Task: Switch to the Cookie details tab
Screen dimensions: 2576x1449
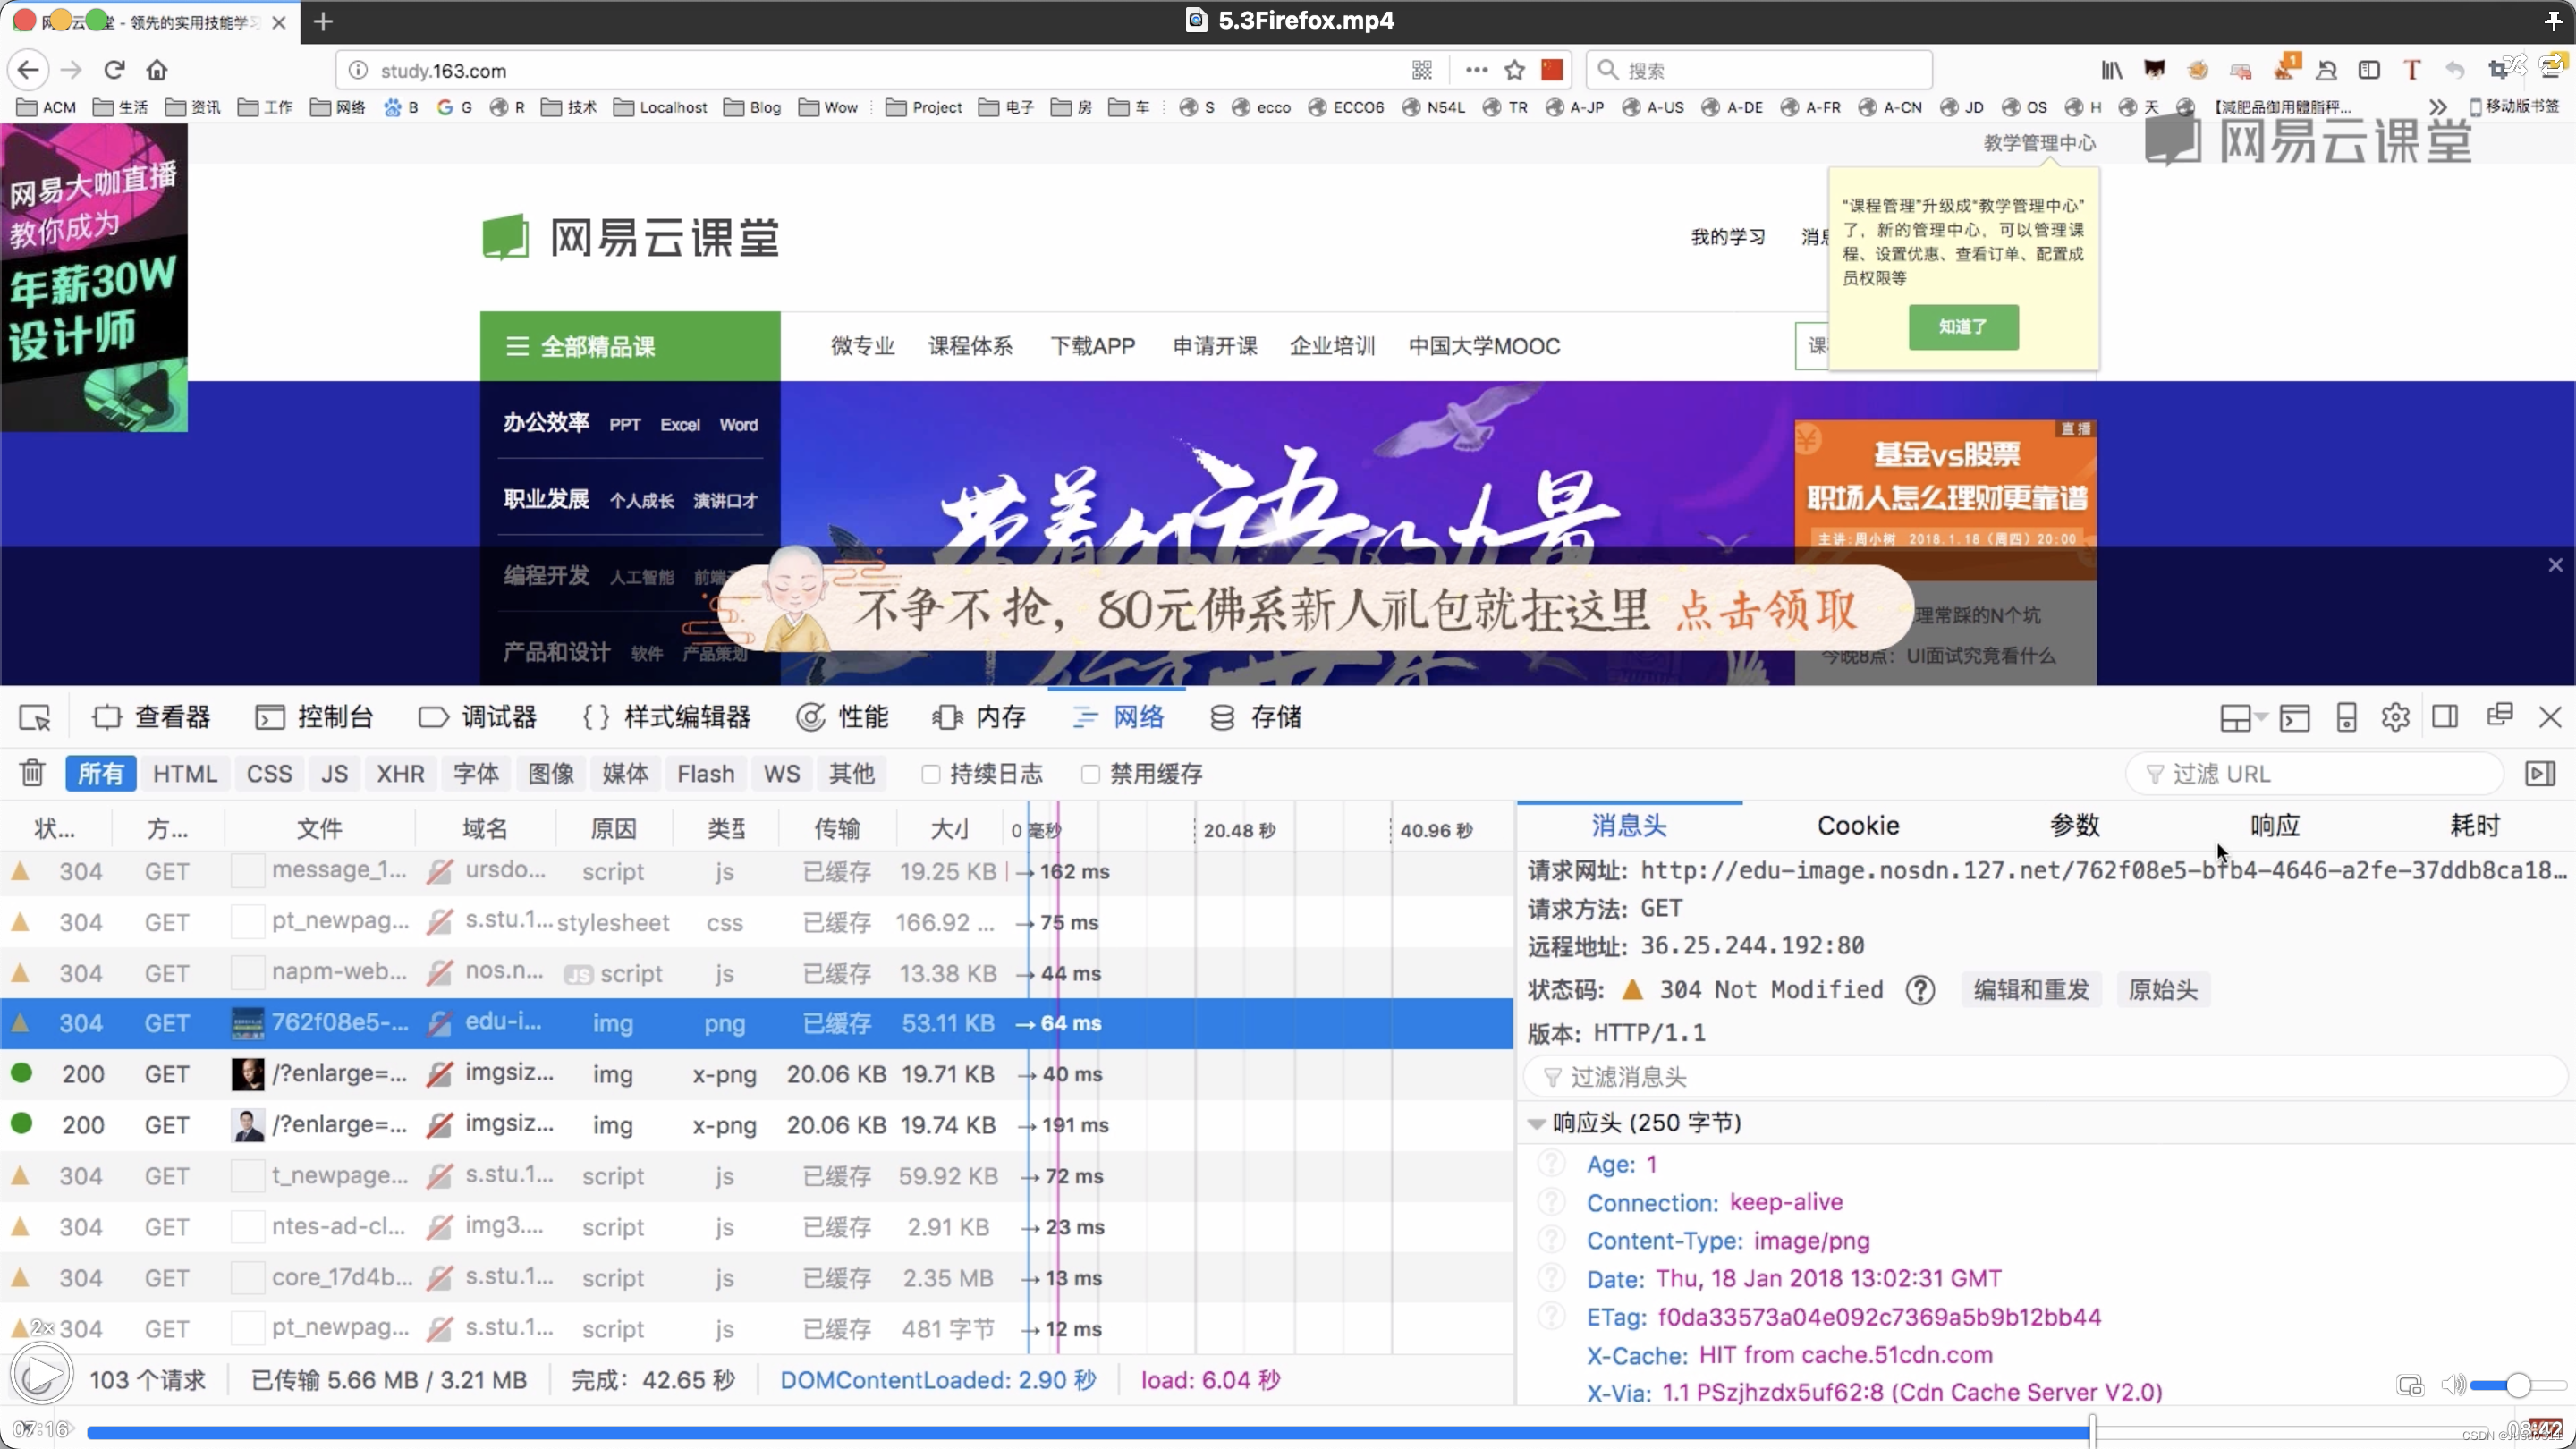Action: pyautogui.click(x=1858, y=826)
